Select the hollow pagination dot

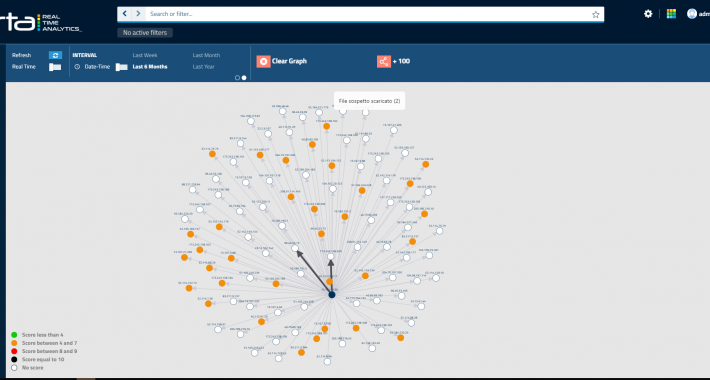coord(237,78)
